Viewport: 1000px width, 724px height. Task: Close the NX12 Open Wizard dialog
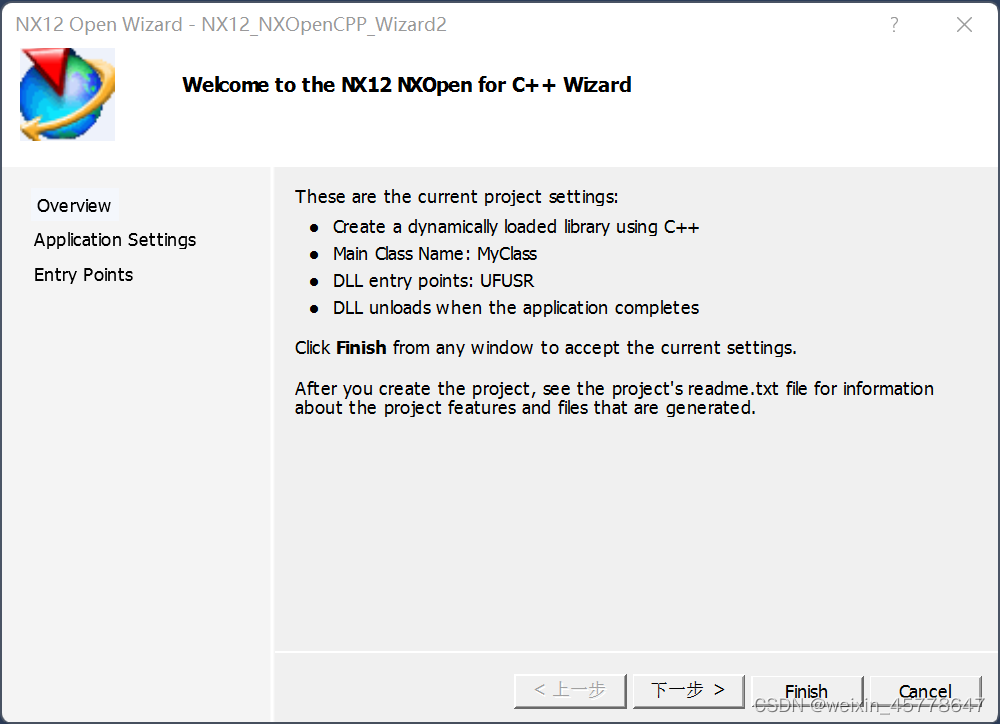click(x=964, y=24)
